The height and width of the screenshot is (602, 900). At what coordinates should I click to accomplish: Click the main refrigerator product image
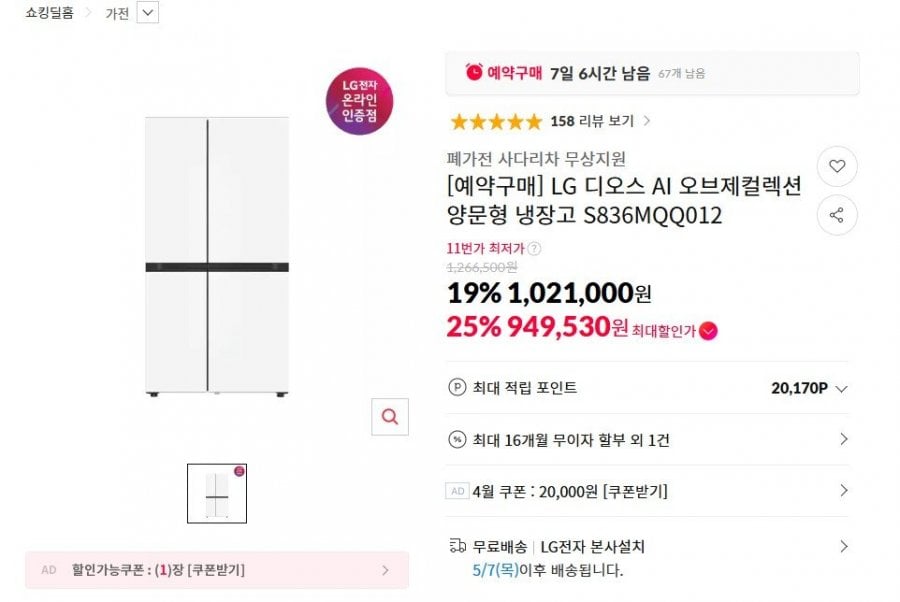(217, 257)
